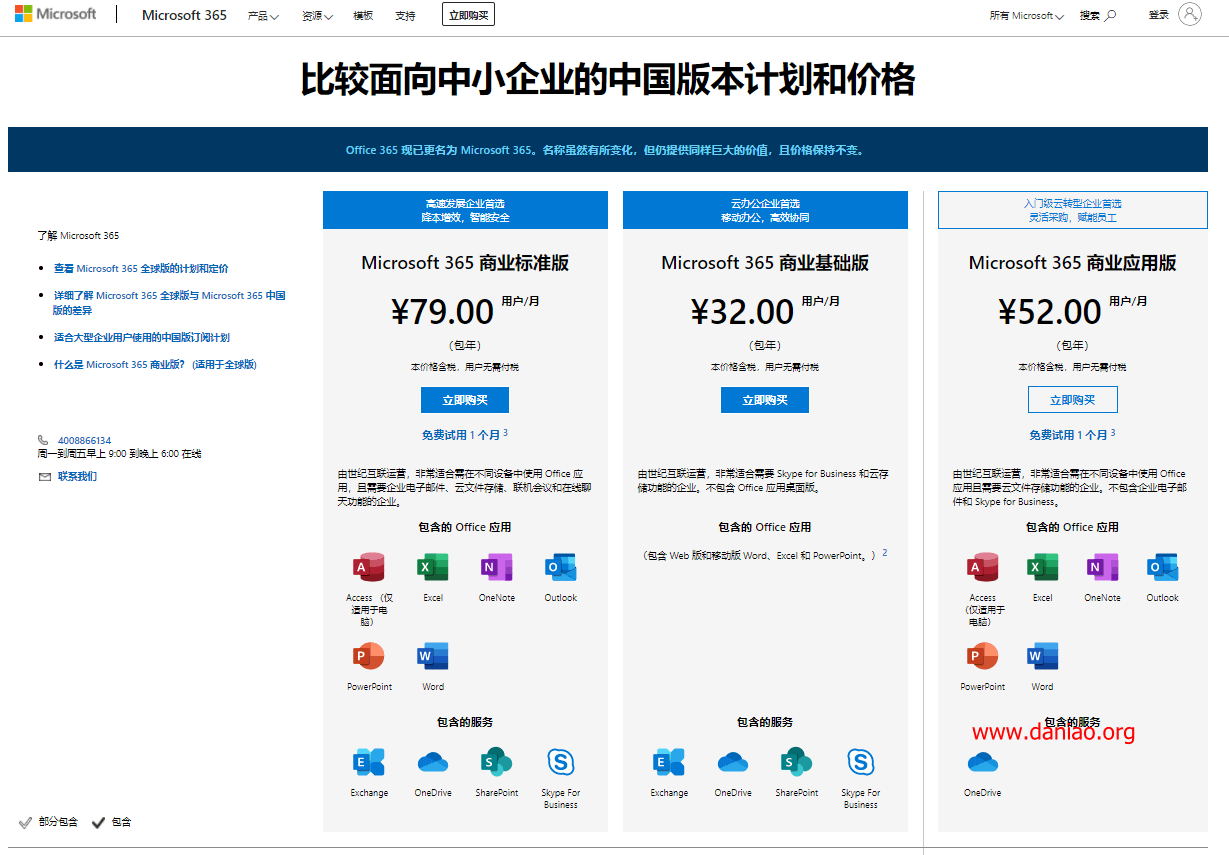Click the PowerPoint icon in 商业标准版 plan
This screenshot has height=855, width=1229.
point(369,656)
